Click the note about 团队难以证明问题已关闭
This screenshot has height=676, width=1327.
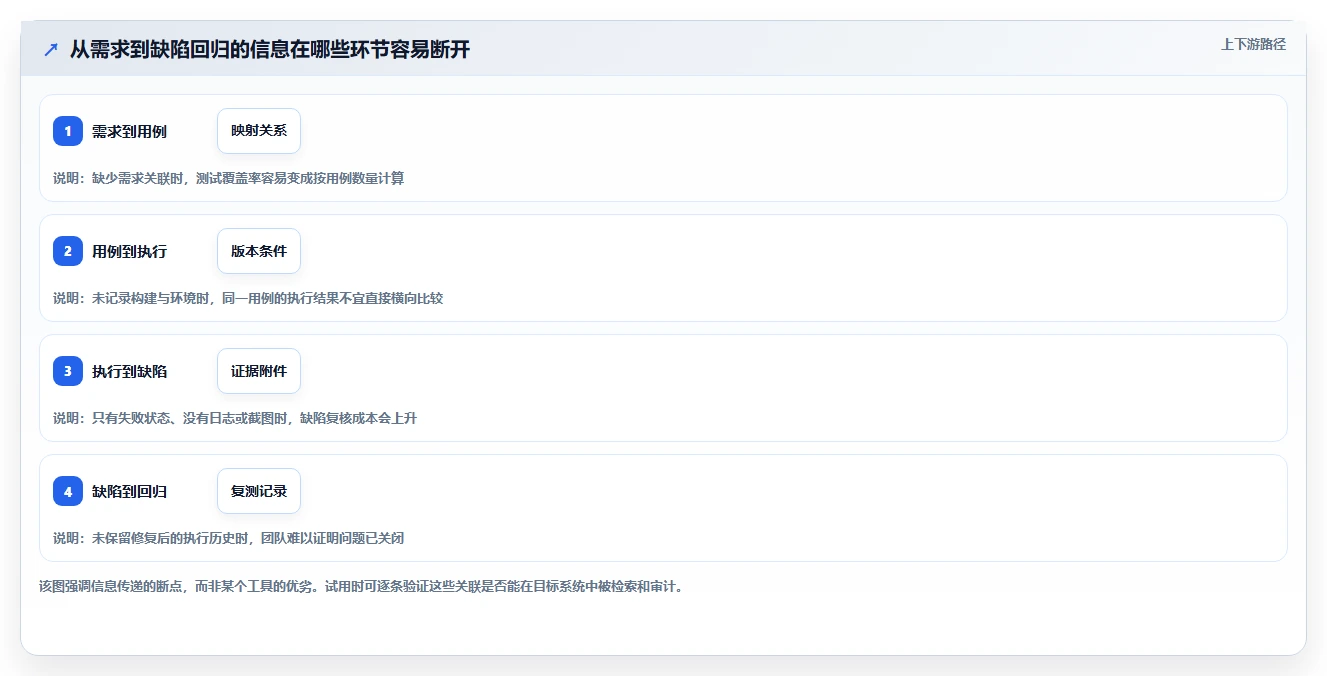click(228, 538)
